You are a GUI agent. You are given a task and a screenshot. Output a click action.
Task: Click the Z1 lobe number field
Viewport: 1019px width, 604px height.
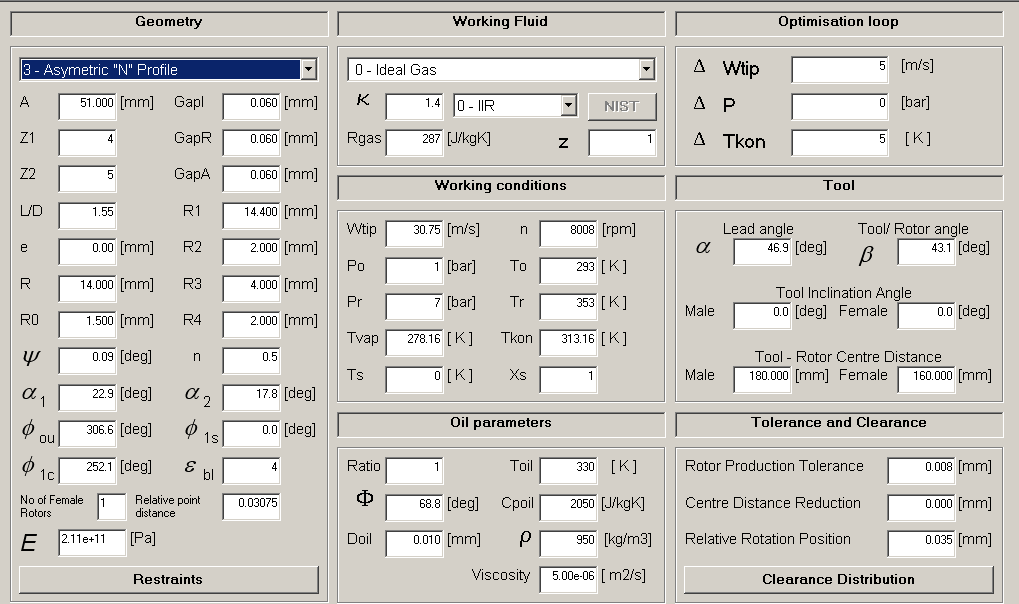87,142
